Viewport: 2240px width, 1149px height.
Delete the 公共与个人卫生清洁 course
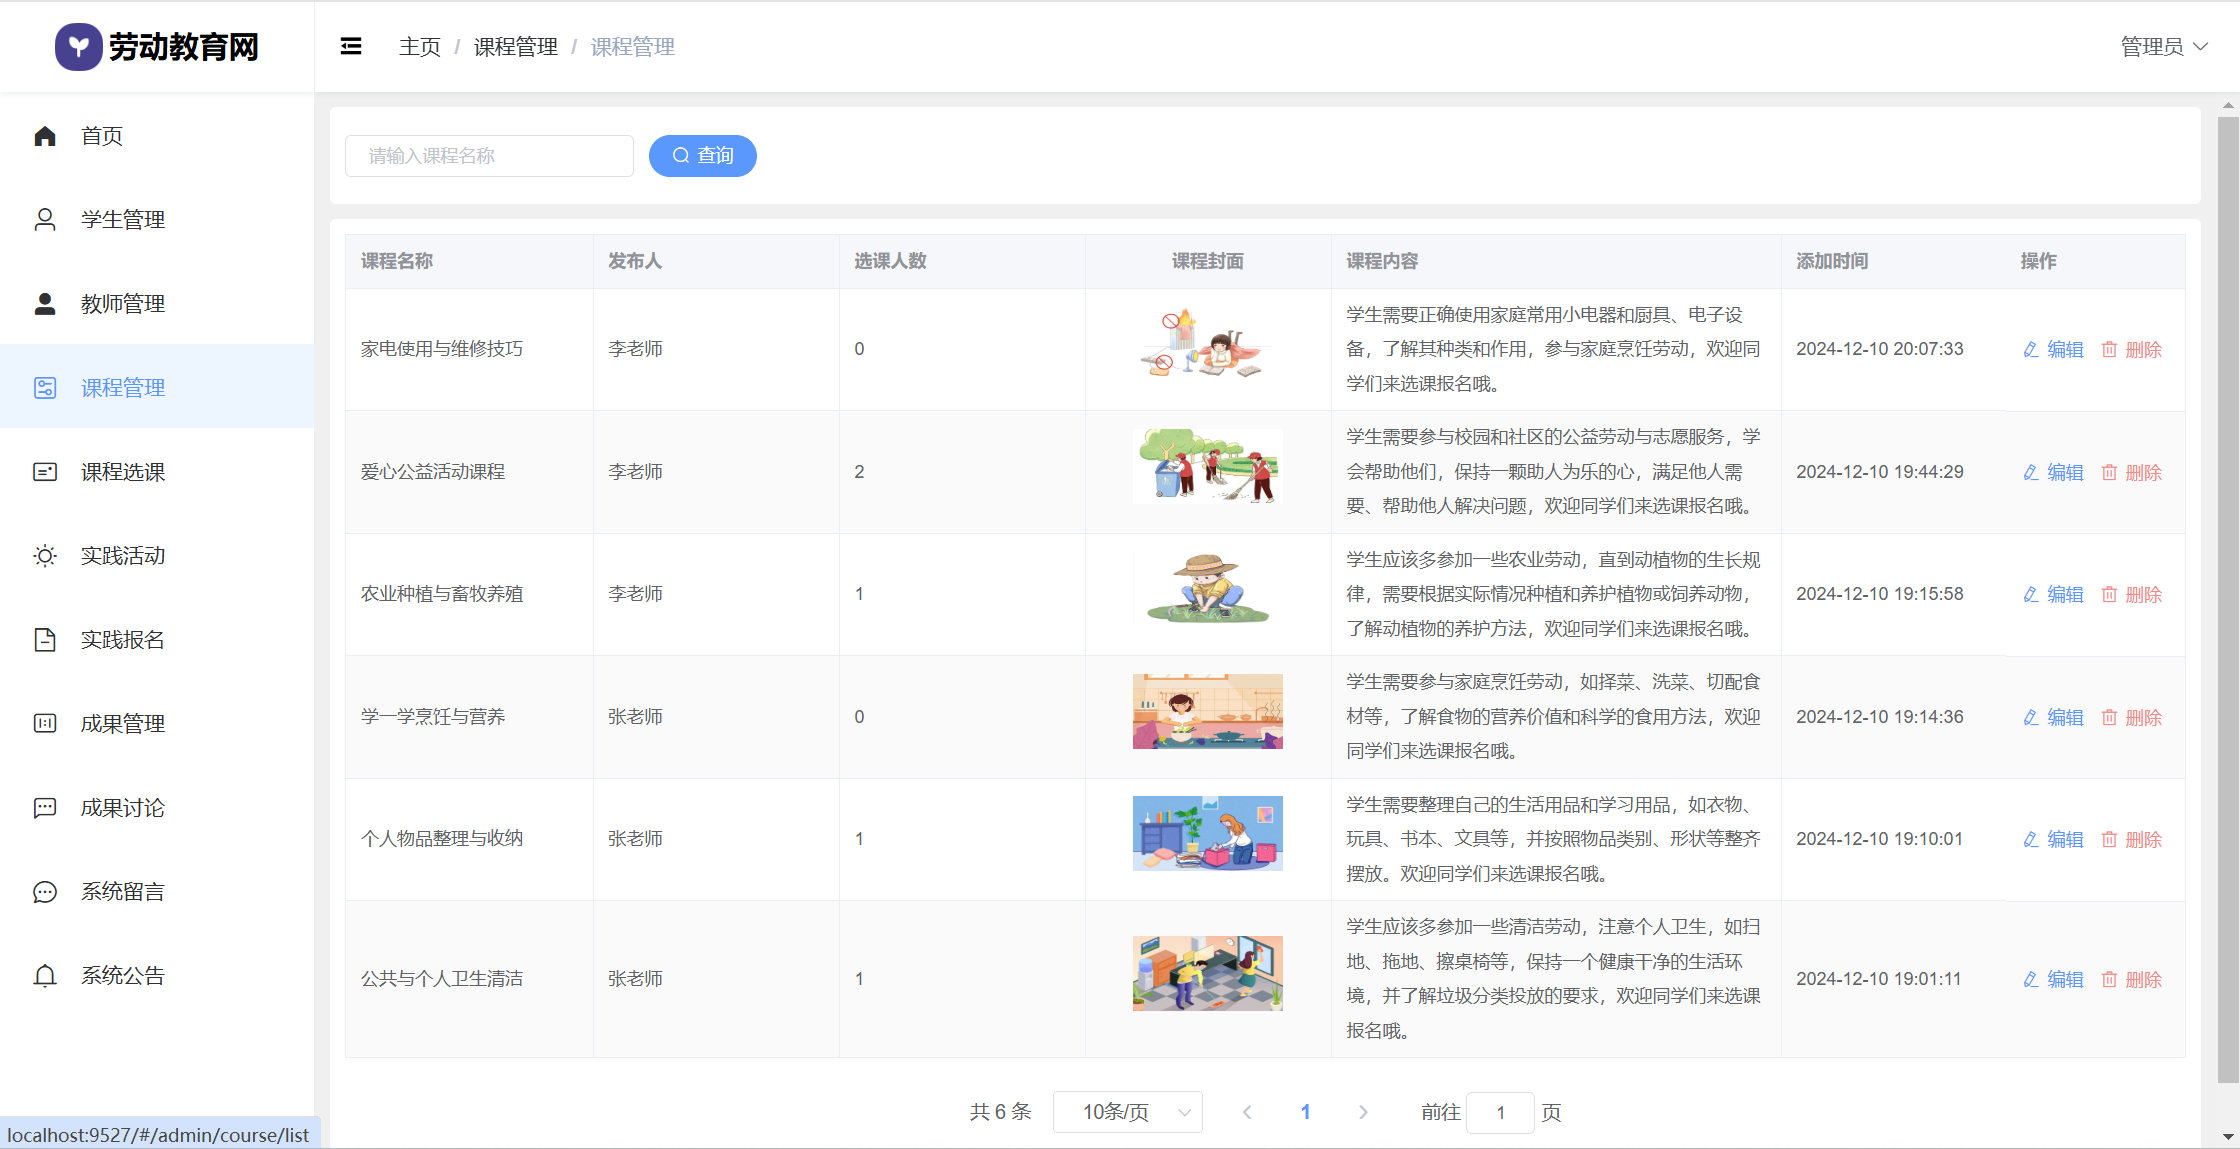2131,980
